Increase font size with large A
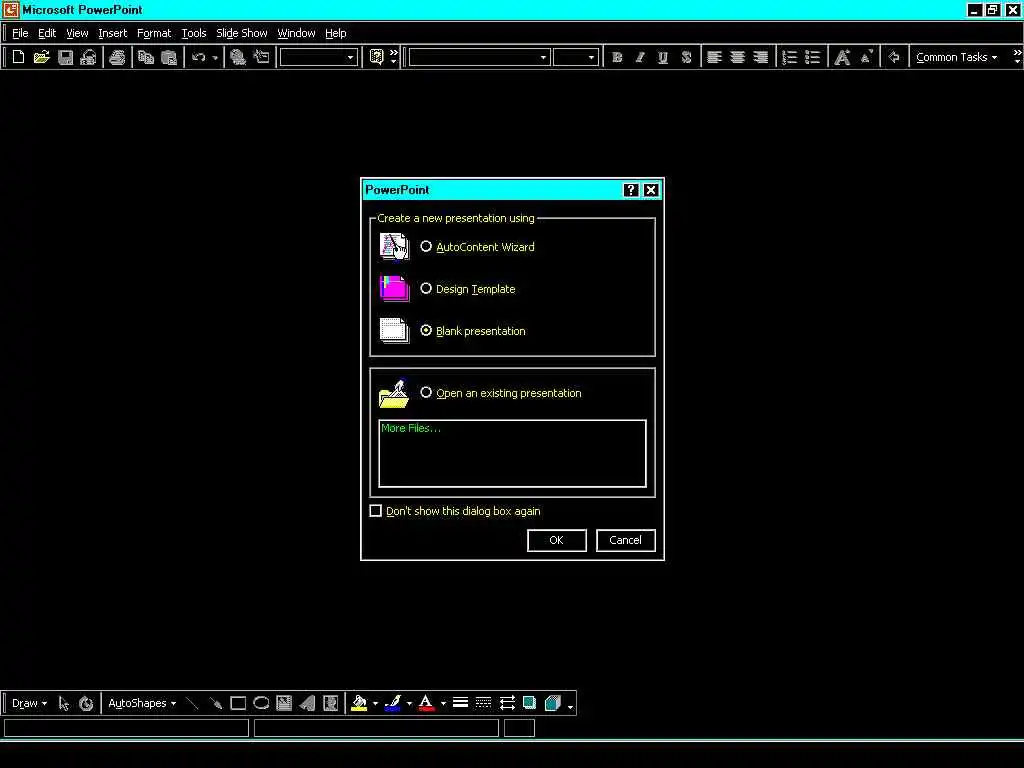Image resolution: width=1024 pixels, height=768 pixels. click(x=842, y=57)
